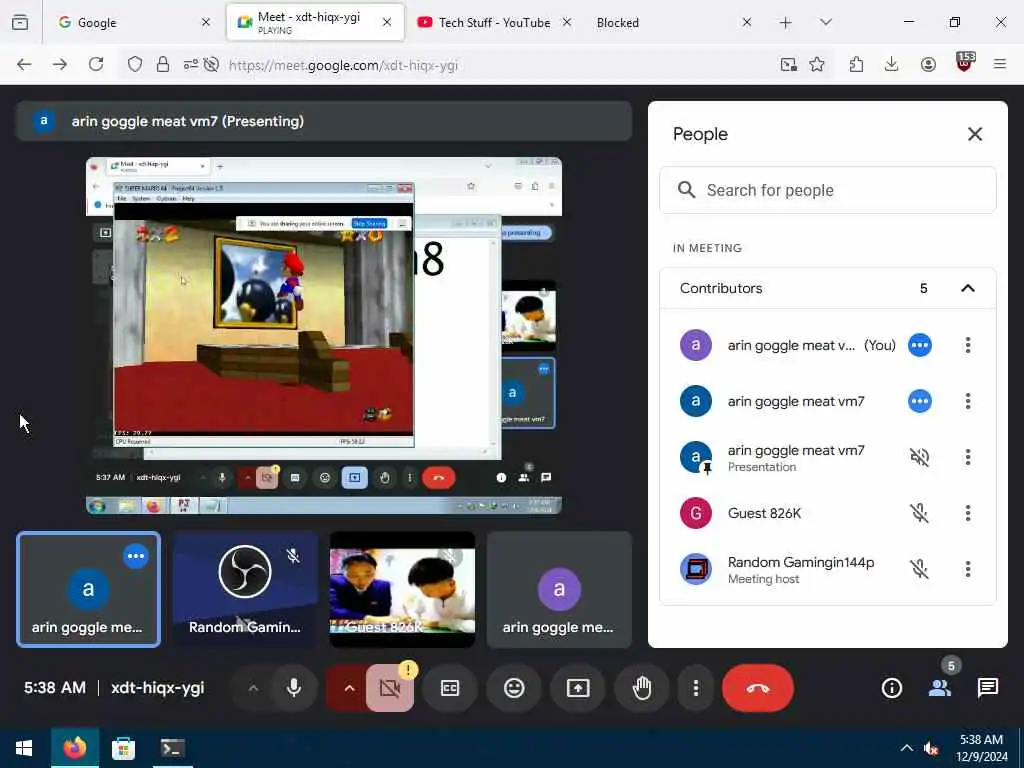1024x768 pixels.
Task: Open Firefox View icon at tab bar start
Action: pyautogui.click(x=20, y=23)
